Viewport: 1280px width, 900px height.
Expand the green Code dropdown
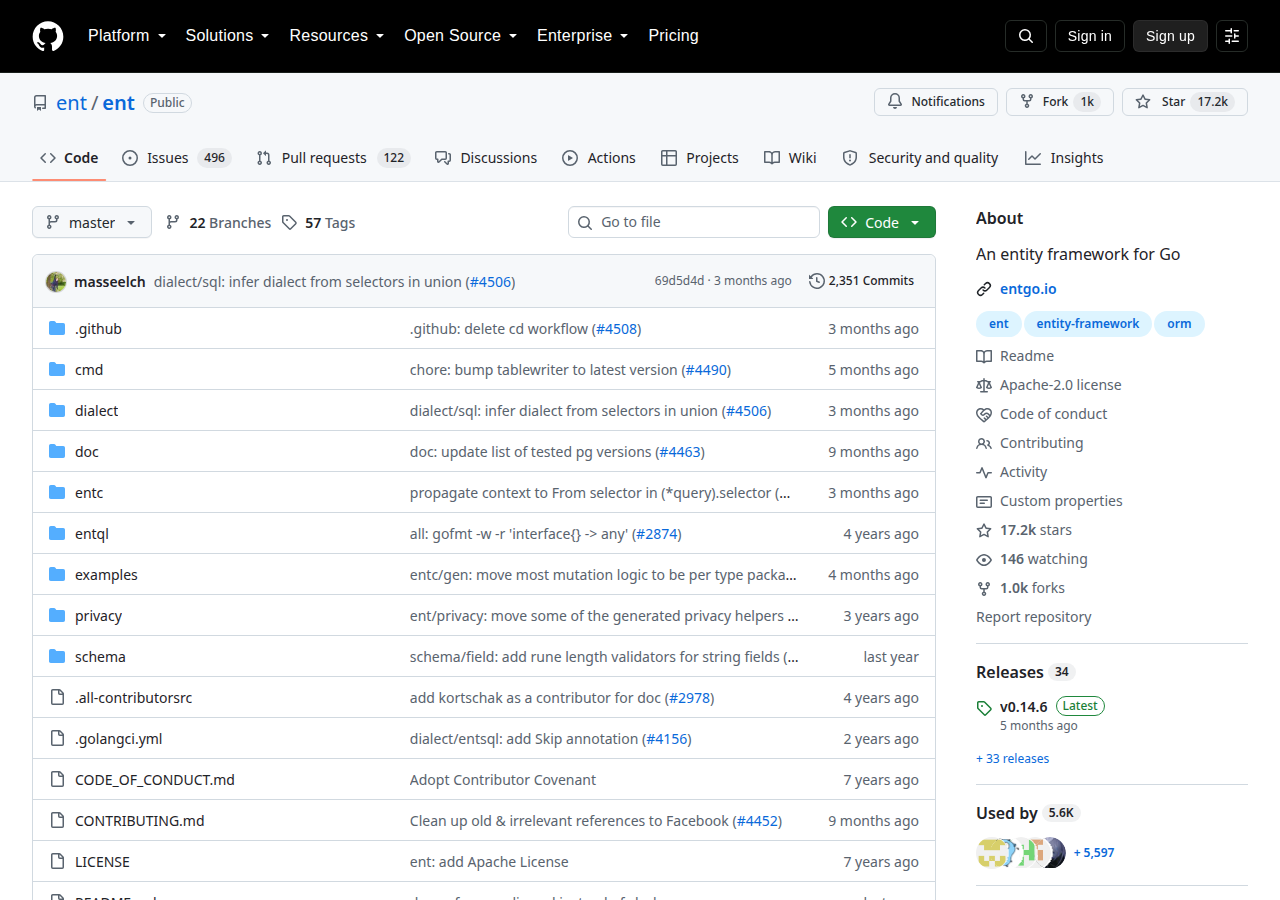(882, 222)
